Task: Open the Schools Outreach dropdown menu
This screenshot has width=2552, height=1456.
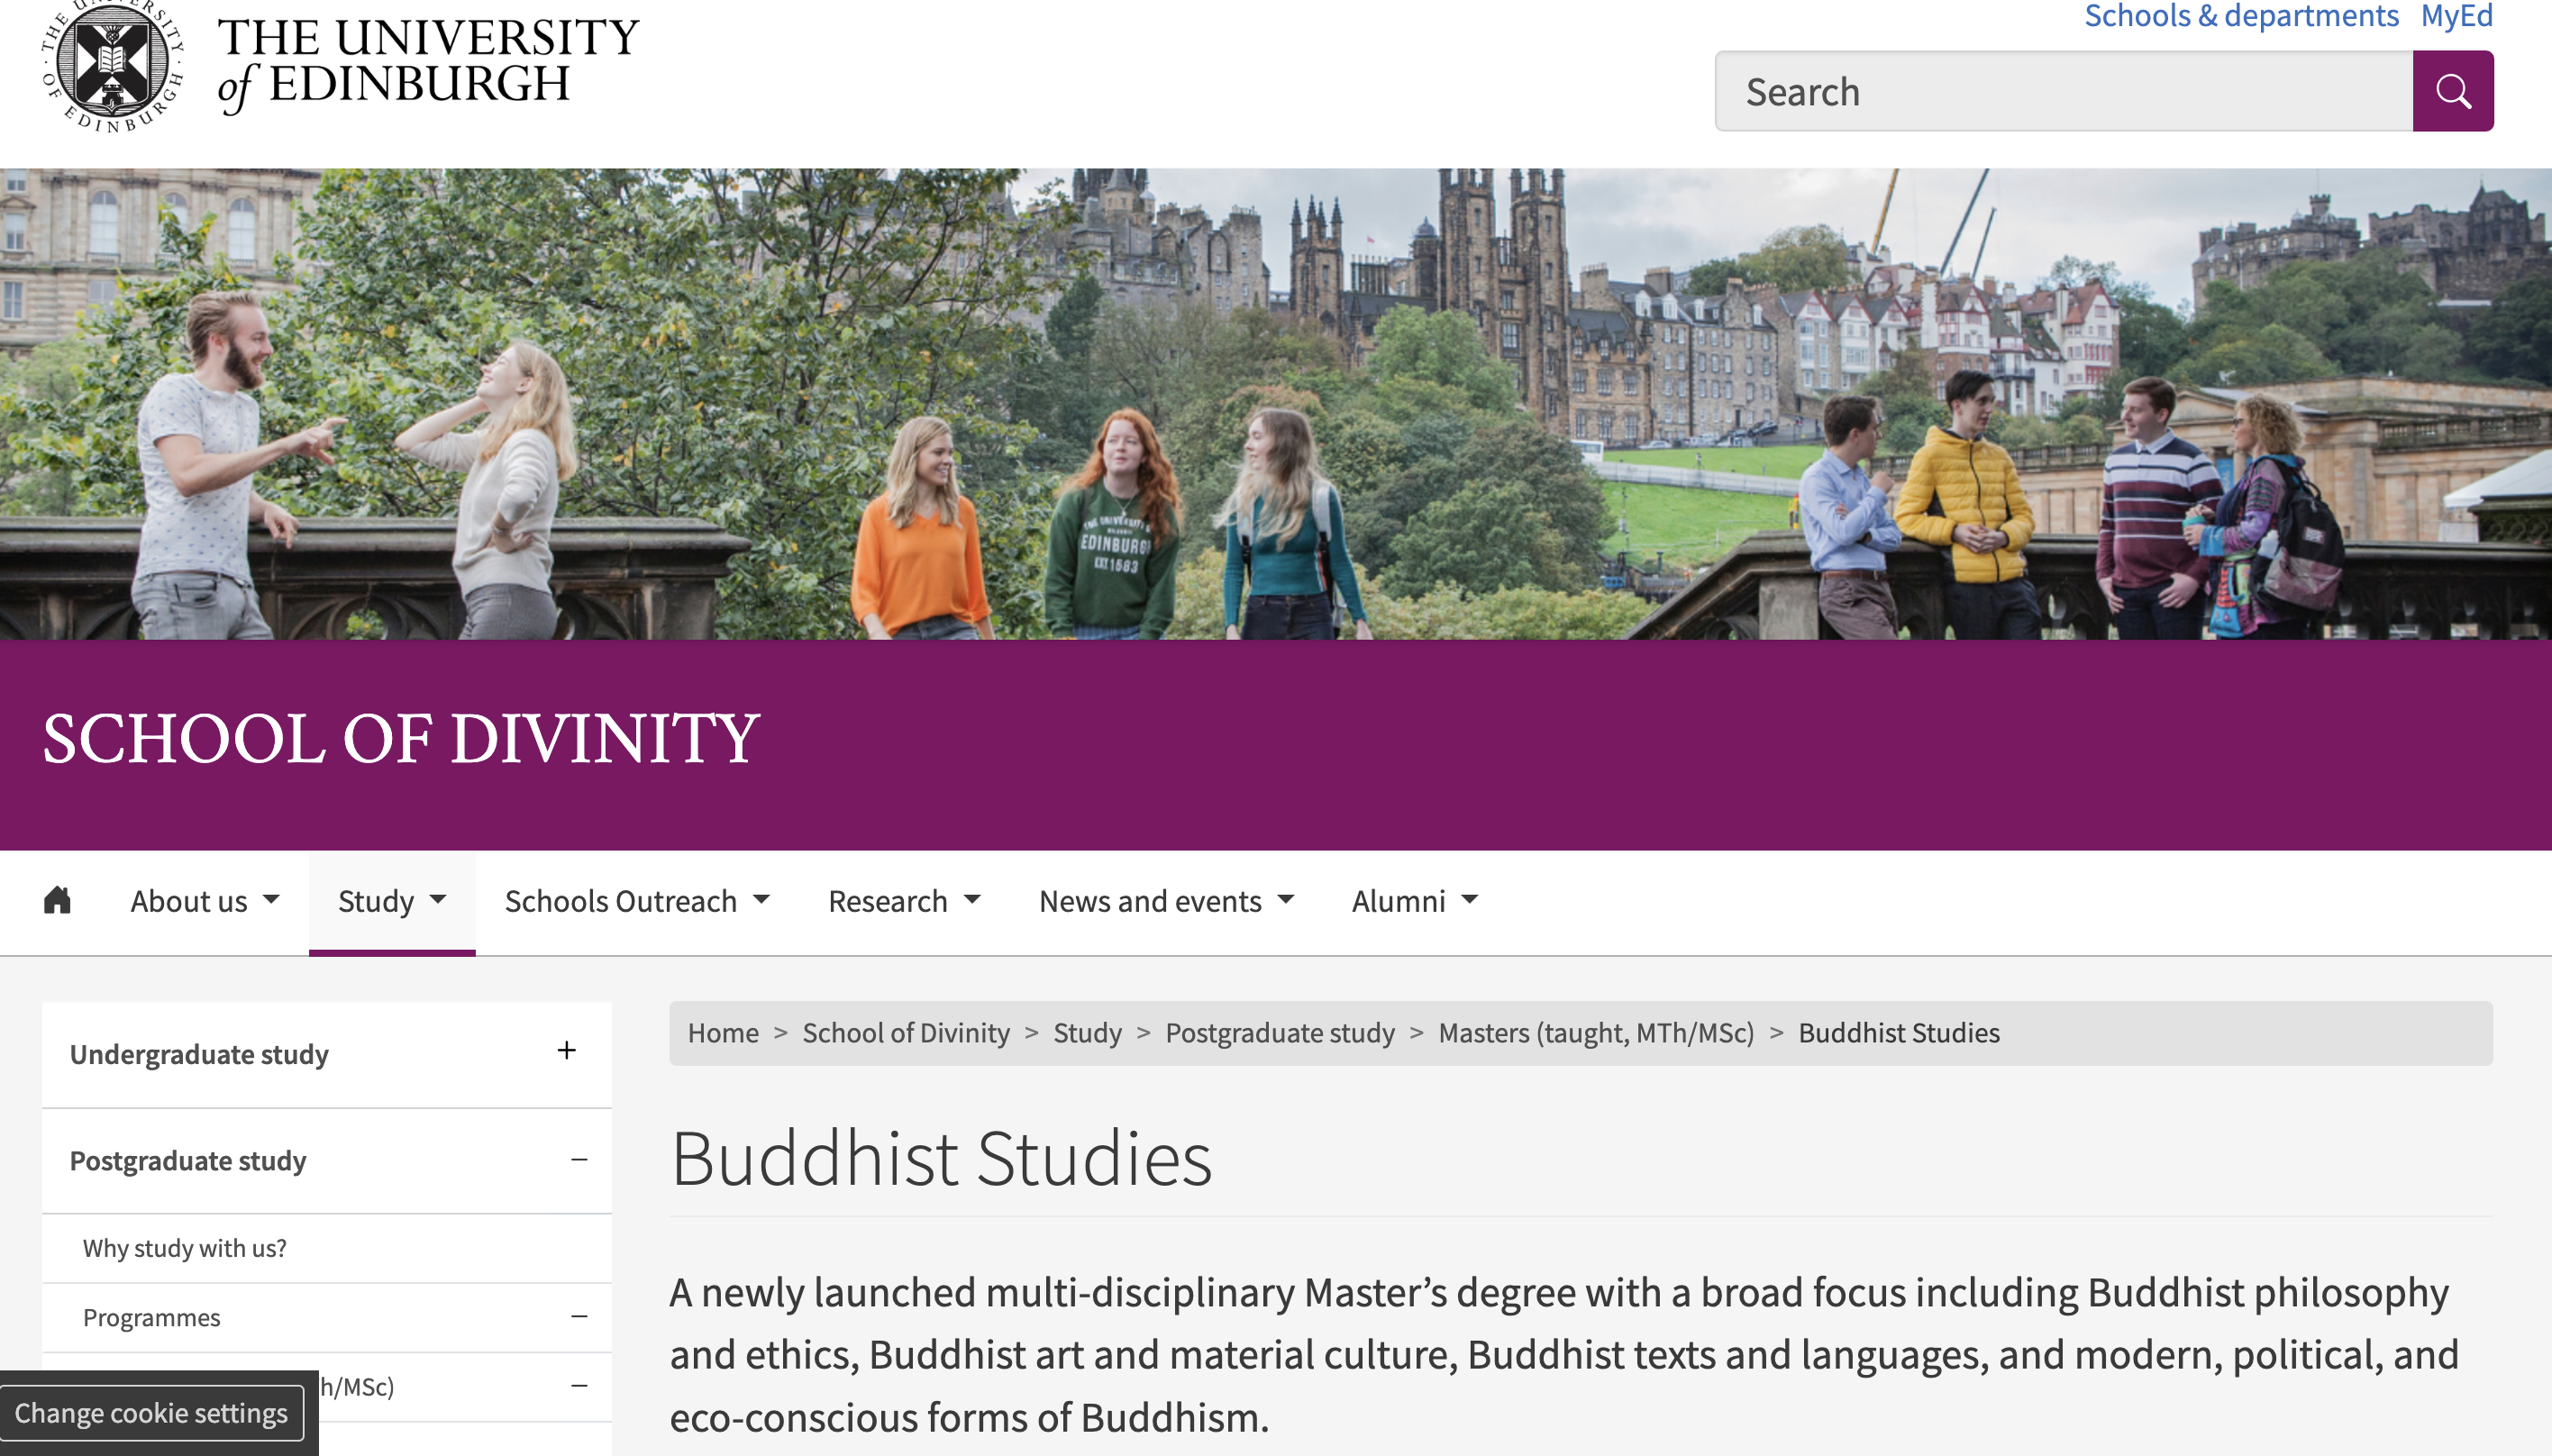Action: [637, 901]
